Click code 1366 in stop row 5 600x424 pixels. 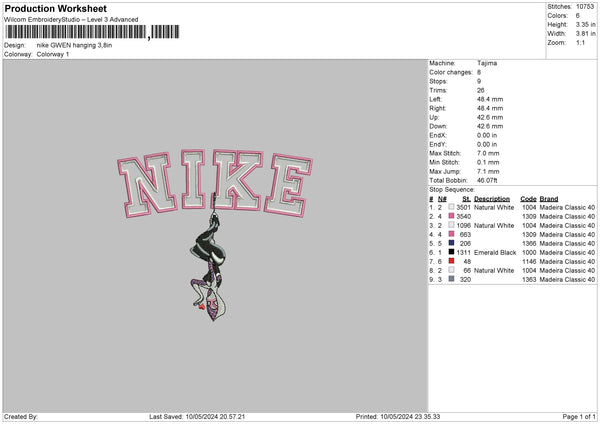(x=529, y=243)
